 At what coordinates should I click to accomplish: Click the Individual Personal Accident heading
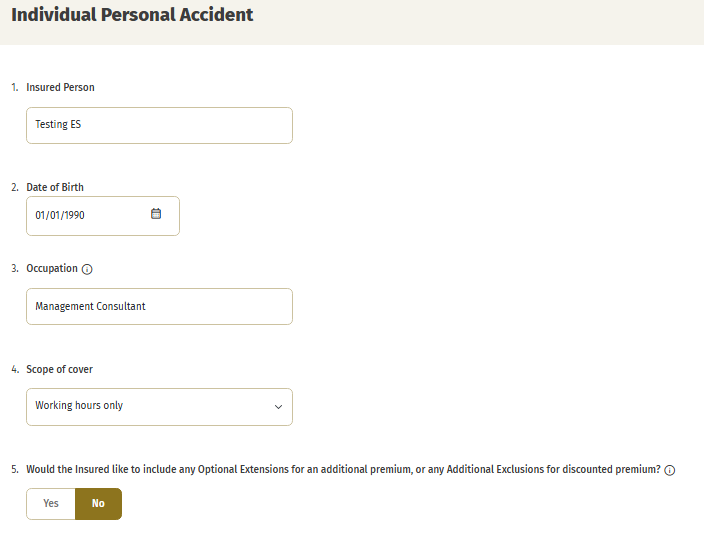132,14
